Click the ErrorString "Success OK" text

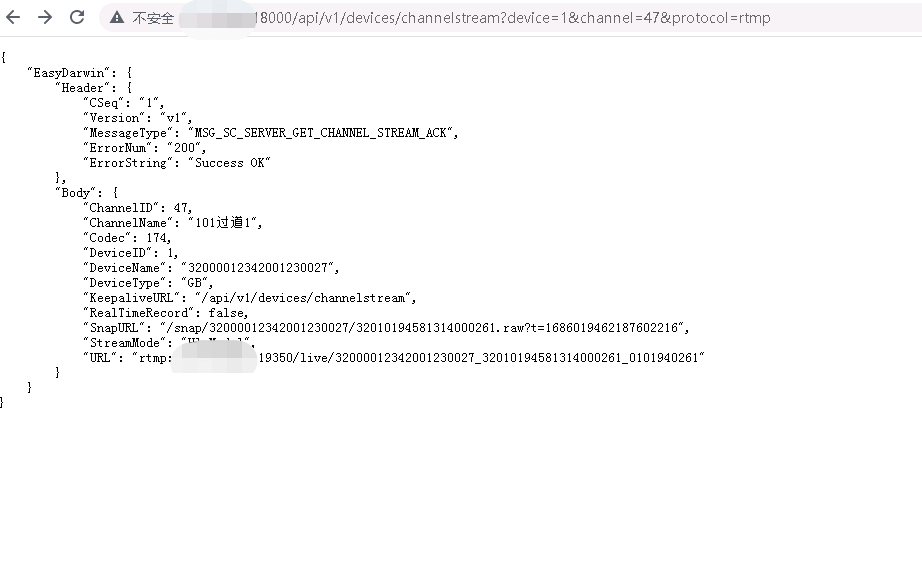coord(229,163)
